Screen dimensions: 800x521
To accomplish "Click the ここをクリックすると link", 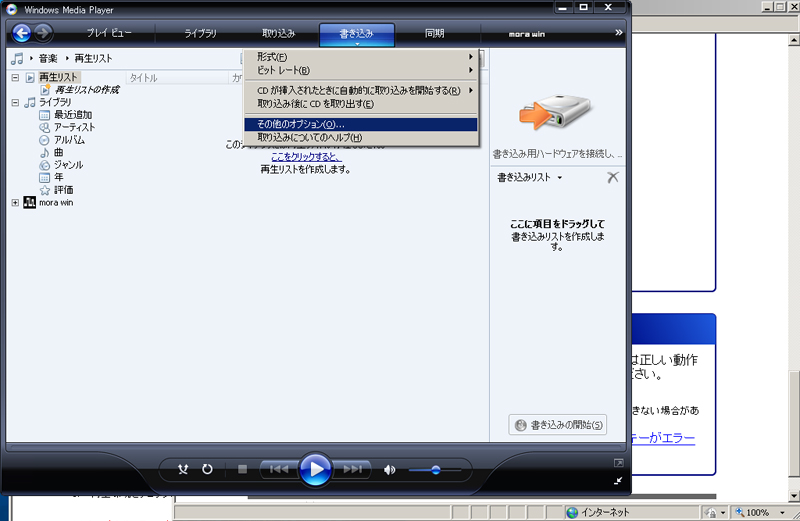I will coord(306,157).
